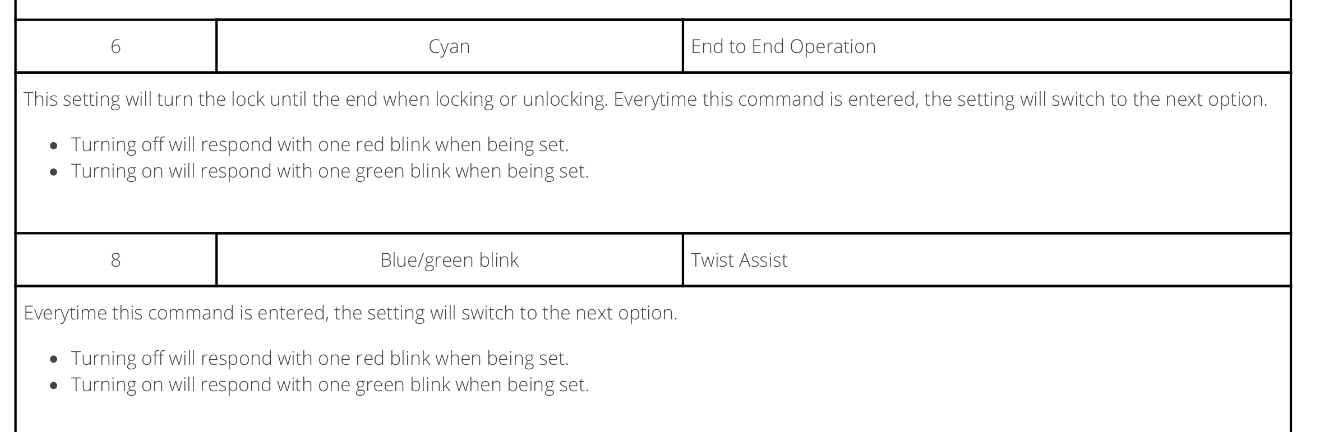Click the Twist Assist label

pyautogui.click(x=739, y=261)
